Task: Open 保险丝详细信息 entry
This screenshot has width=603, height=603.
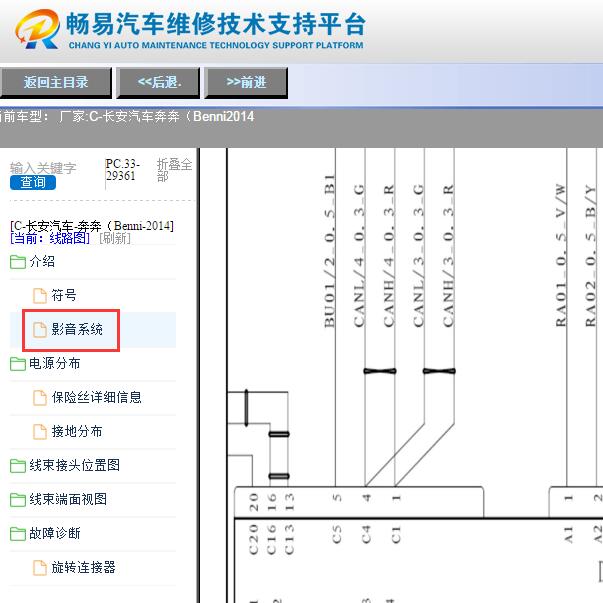Action: click(97, 397)
